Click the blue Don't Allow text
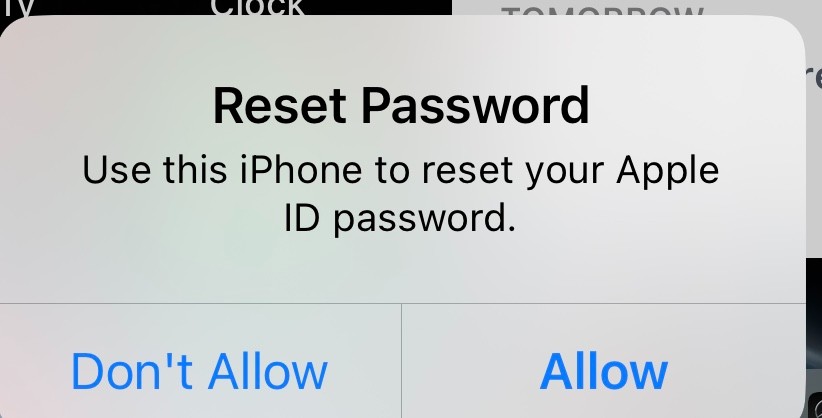Screen dimensions: 822x418 [199, 371]
